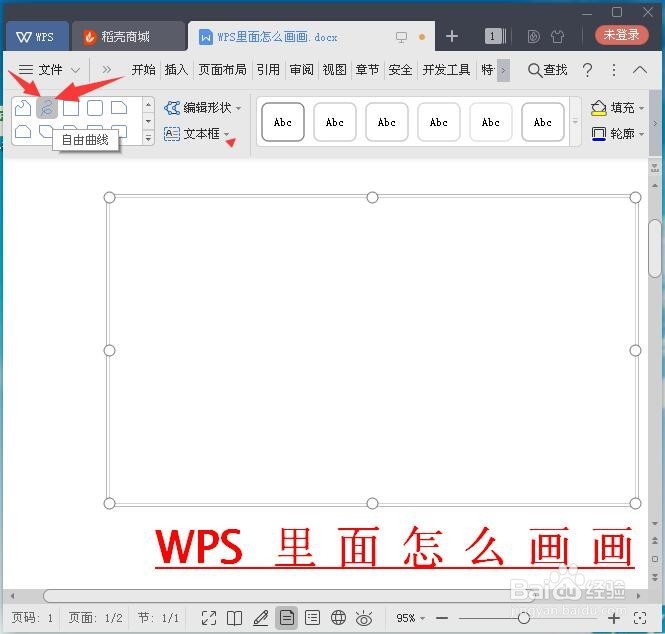Switch to the 稻壳商城 tab
Viewport: 665px width, 634px height.
point(127,37)
